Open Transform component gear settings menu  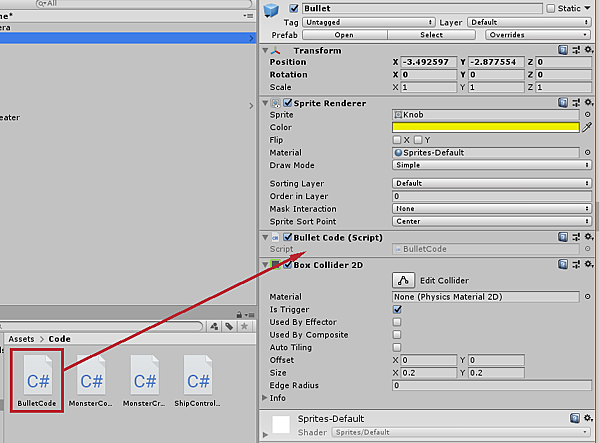[589, 50]
